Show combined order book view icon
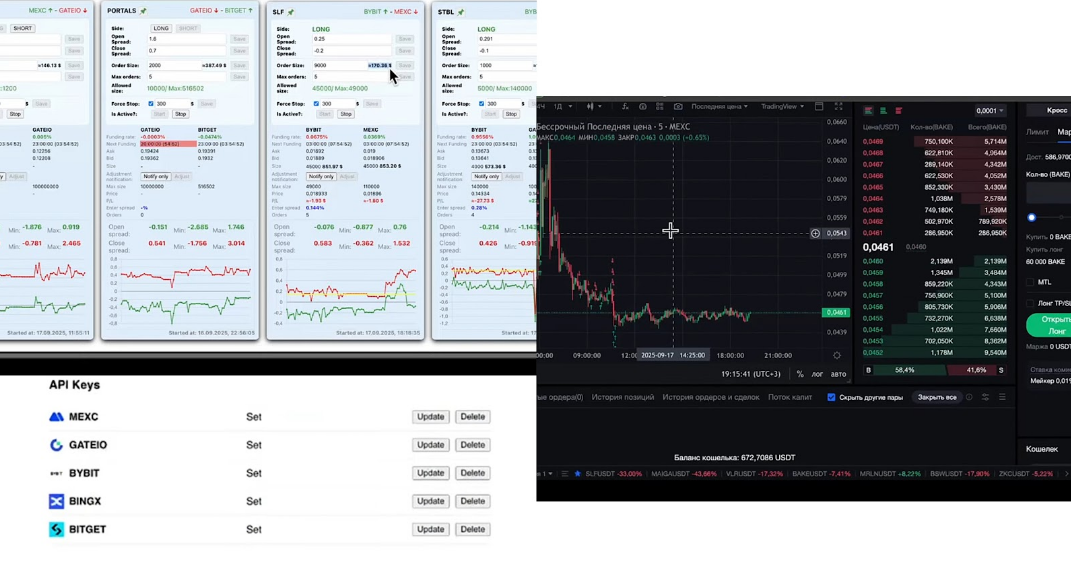The image size is (1071, 567). [868, 111]
